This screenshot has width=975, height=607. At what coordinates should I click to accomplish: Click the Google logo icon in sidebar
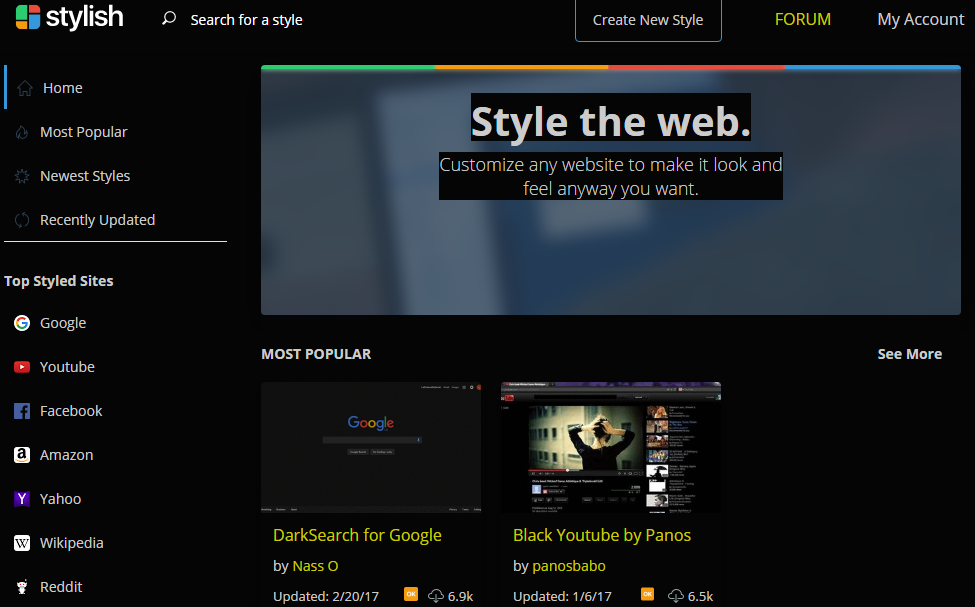pyautogui.click(x=22, y=323)
